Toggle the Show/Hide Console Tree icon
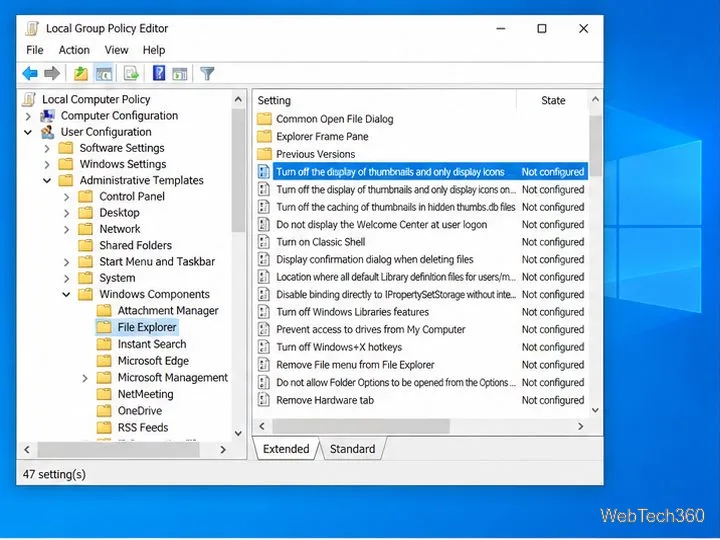The height and width of the screenshot is (540, 720). [x=104, y=73]
